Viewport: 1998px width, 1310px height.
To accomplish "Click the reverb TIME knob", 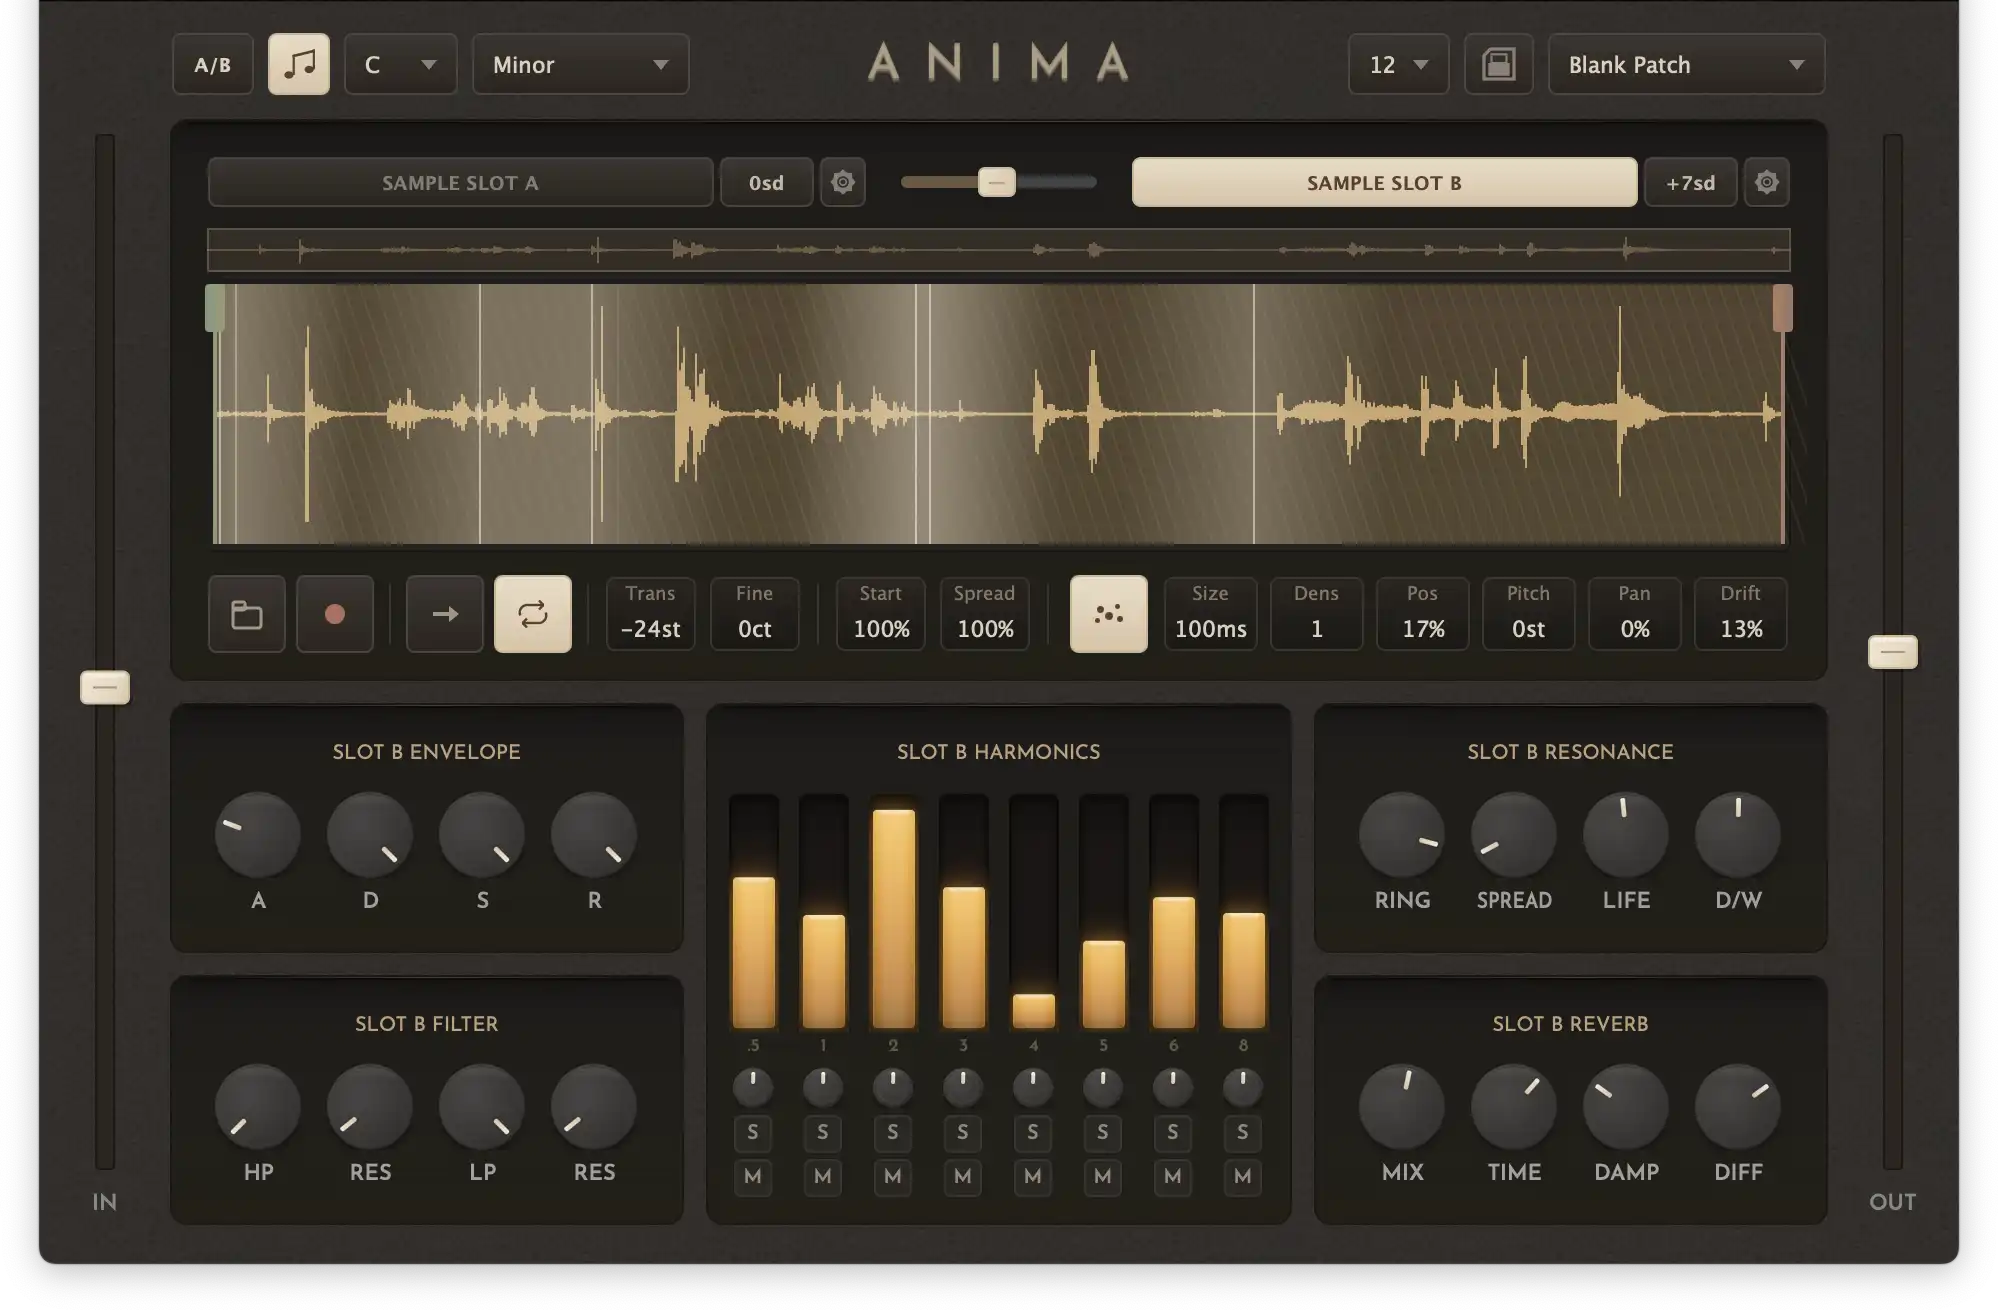I will pyautogui.click(x=1514, y=1107).
